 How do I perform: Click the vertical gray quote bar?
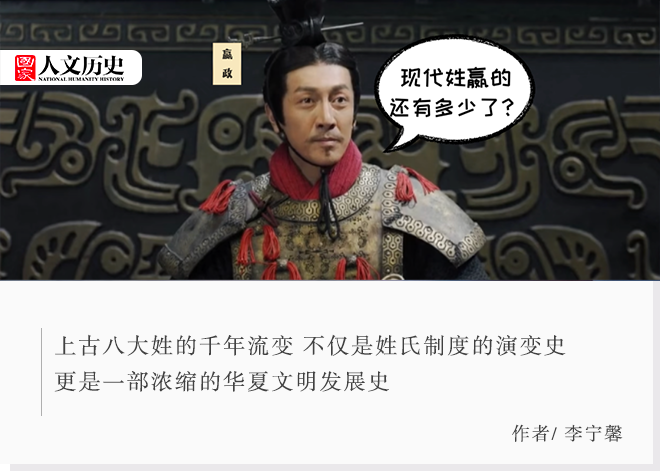tap(41, 372)
